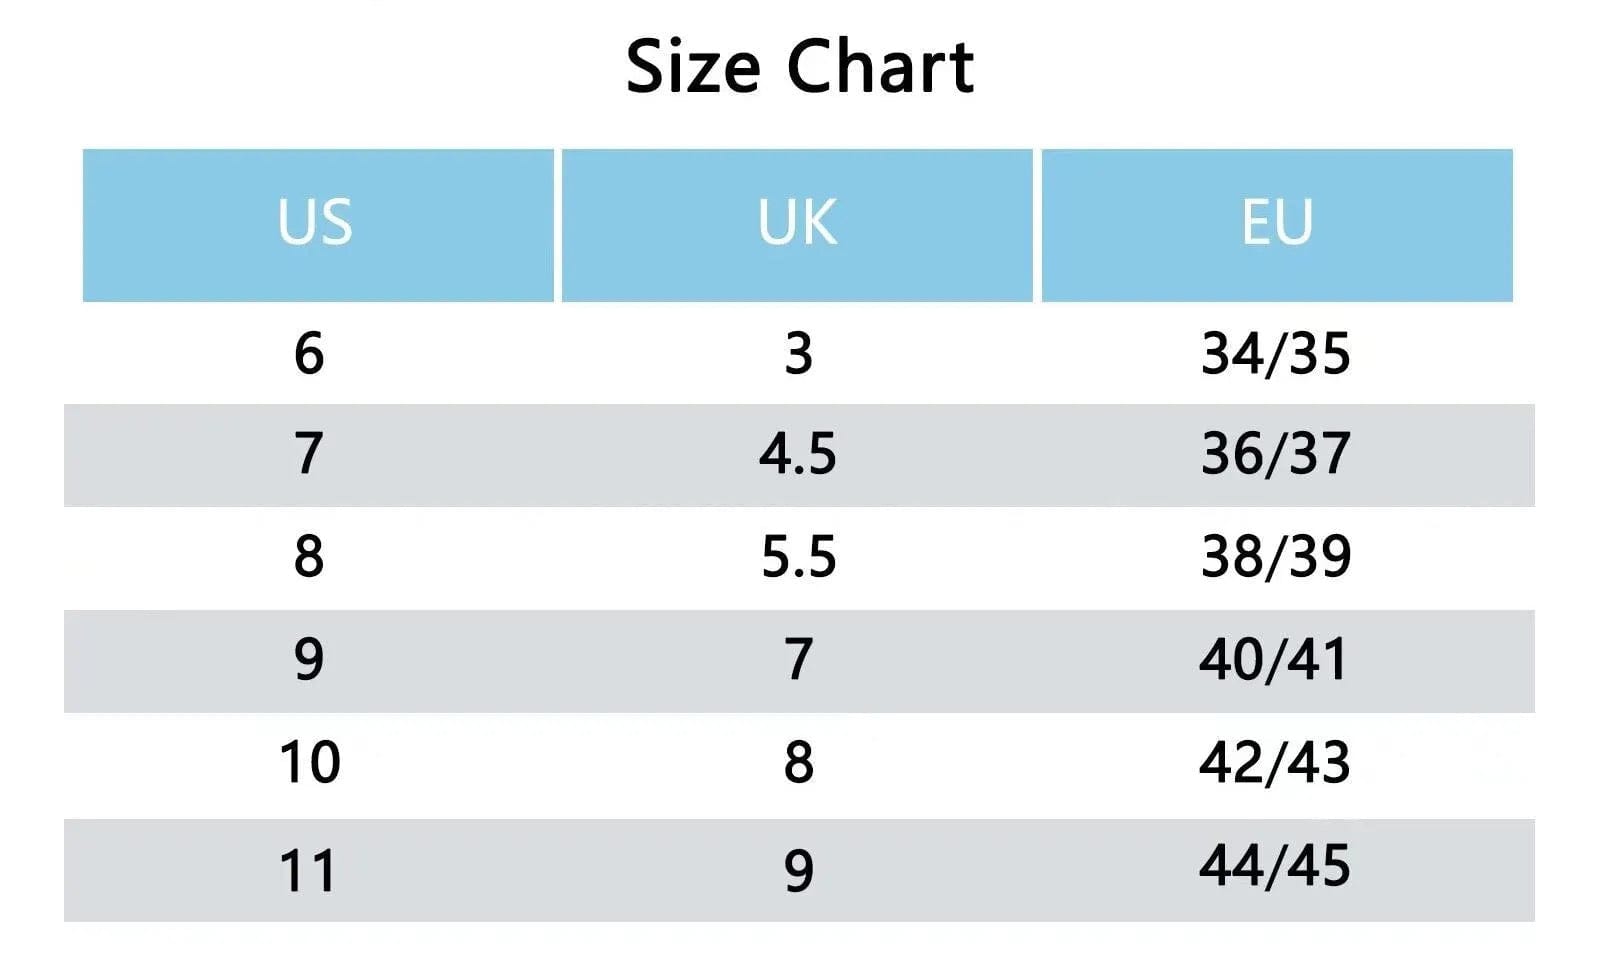Click UK size 8 cell
Viewport: 1600px width, 980px height.
[798, 763]
